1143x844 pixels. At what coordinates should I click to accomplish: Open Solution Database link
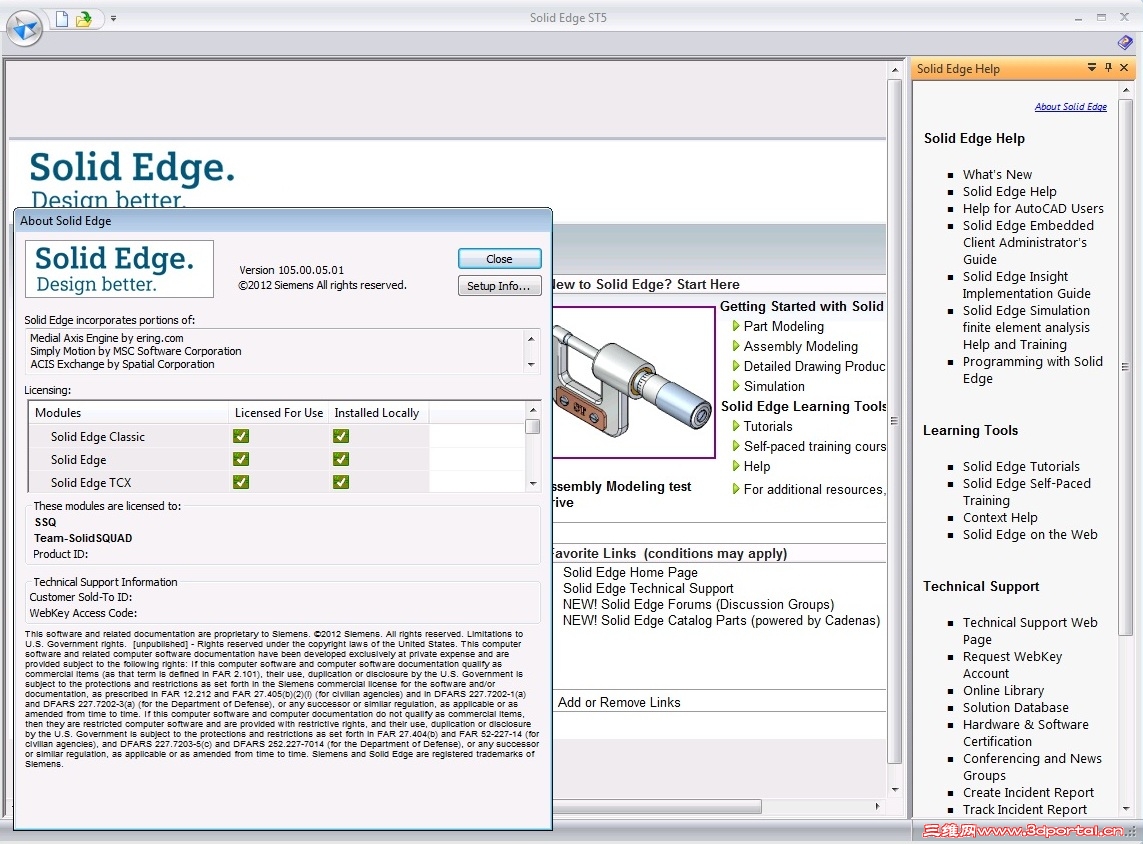(1015, 708)
